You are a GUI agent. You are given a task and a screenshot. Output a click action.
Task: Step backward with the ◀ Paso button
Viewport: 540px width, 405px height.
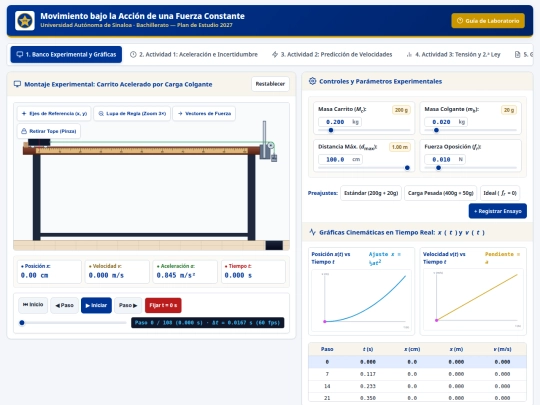(x=64, y=305)
